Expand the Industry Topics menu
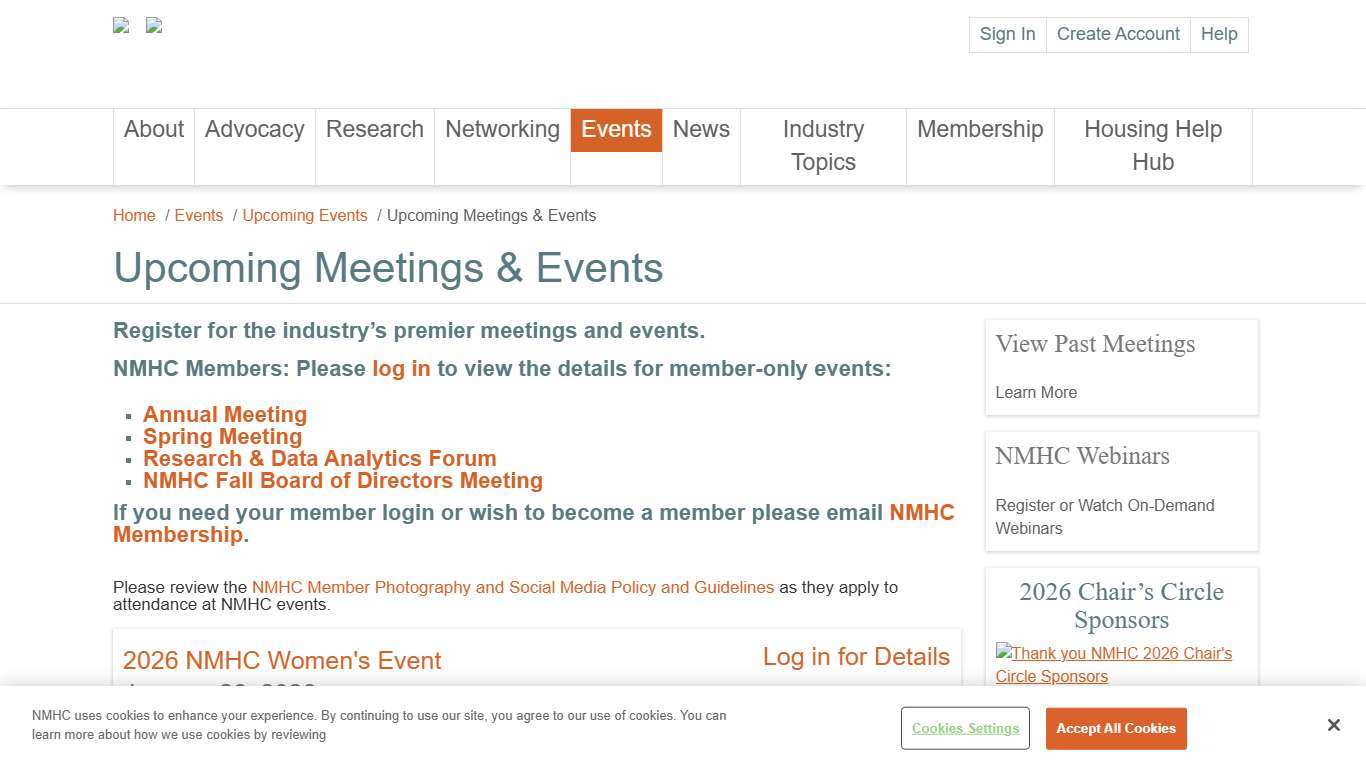Viewport: 1366px width, 768px height. point(823,145)
